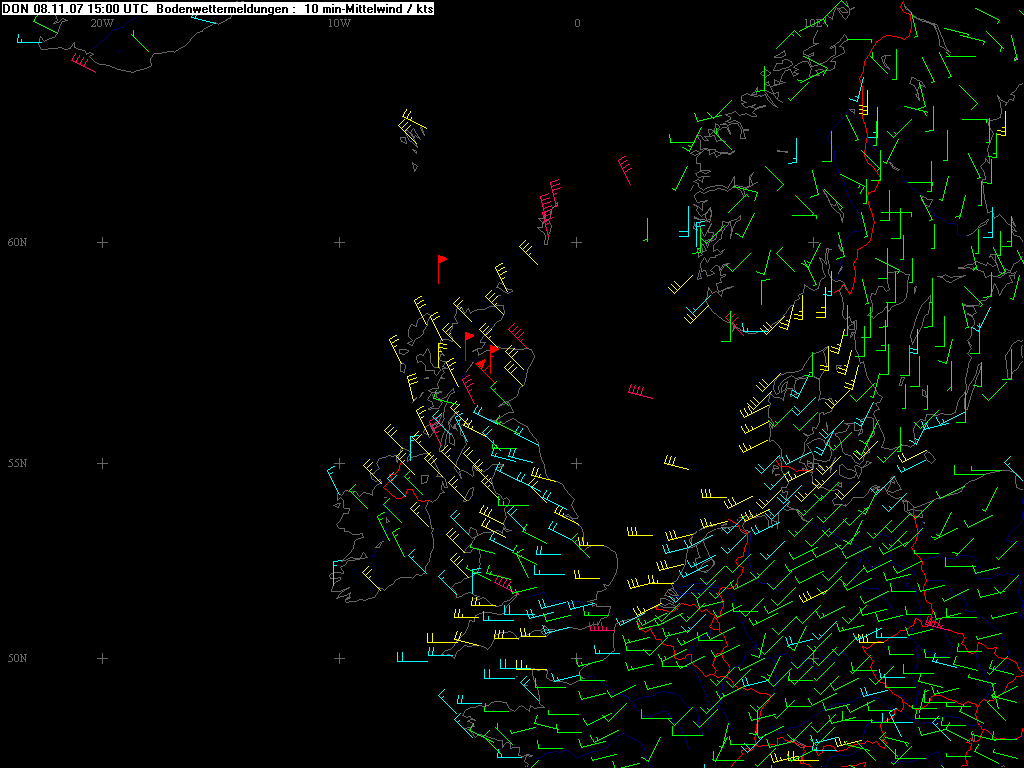Pick the magenta wind barb in English Channel

coord(601,627)
